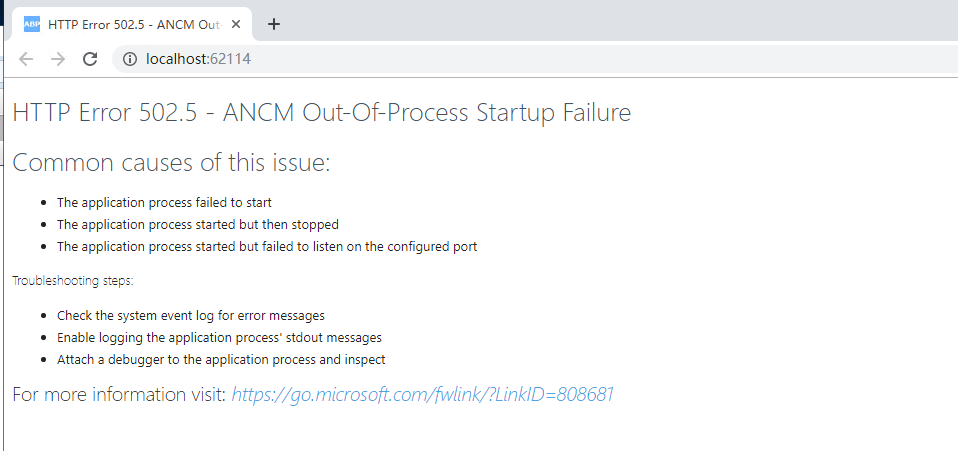958x451 pixels.
Task: Reload the localhost page
Action: click(90, 59)
